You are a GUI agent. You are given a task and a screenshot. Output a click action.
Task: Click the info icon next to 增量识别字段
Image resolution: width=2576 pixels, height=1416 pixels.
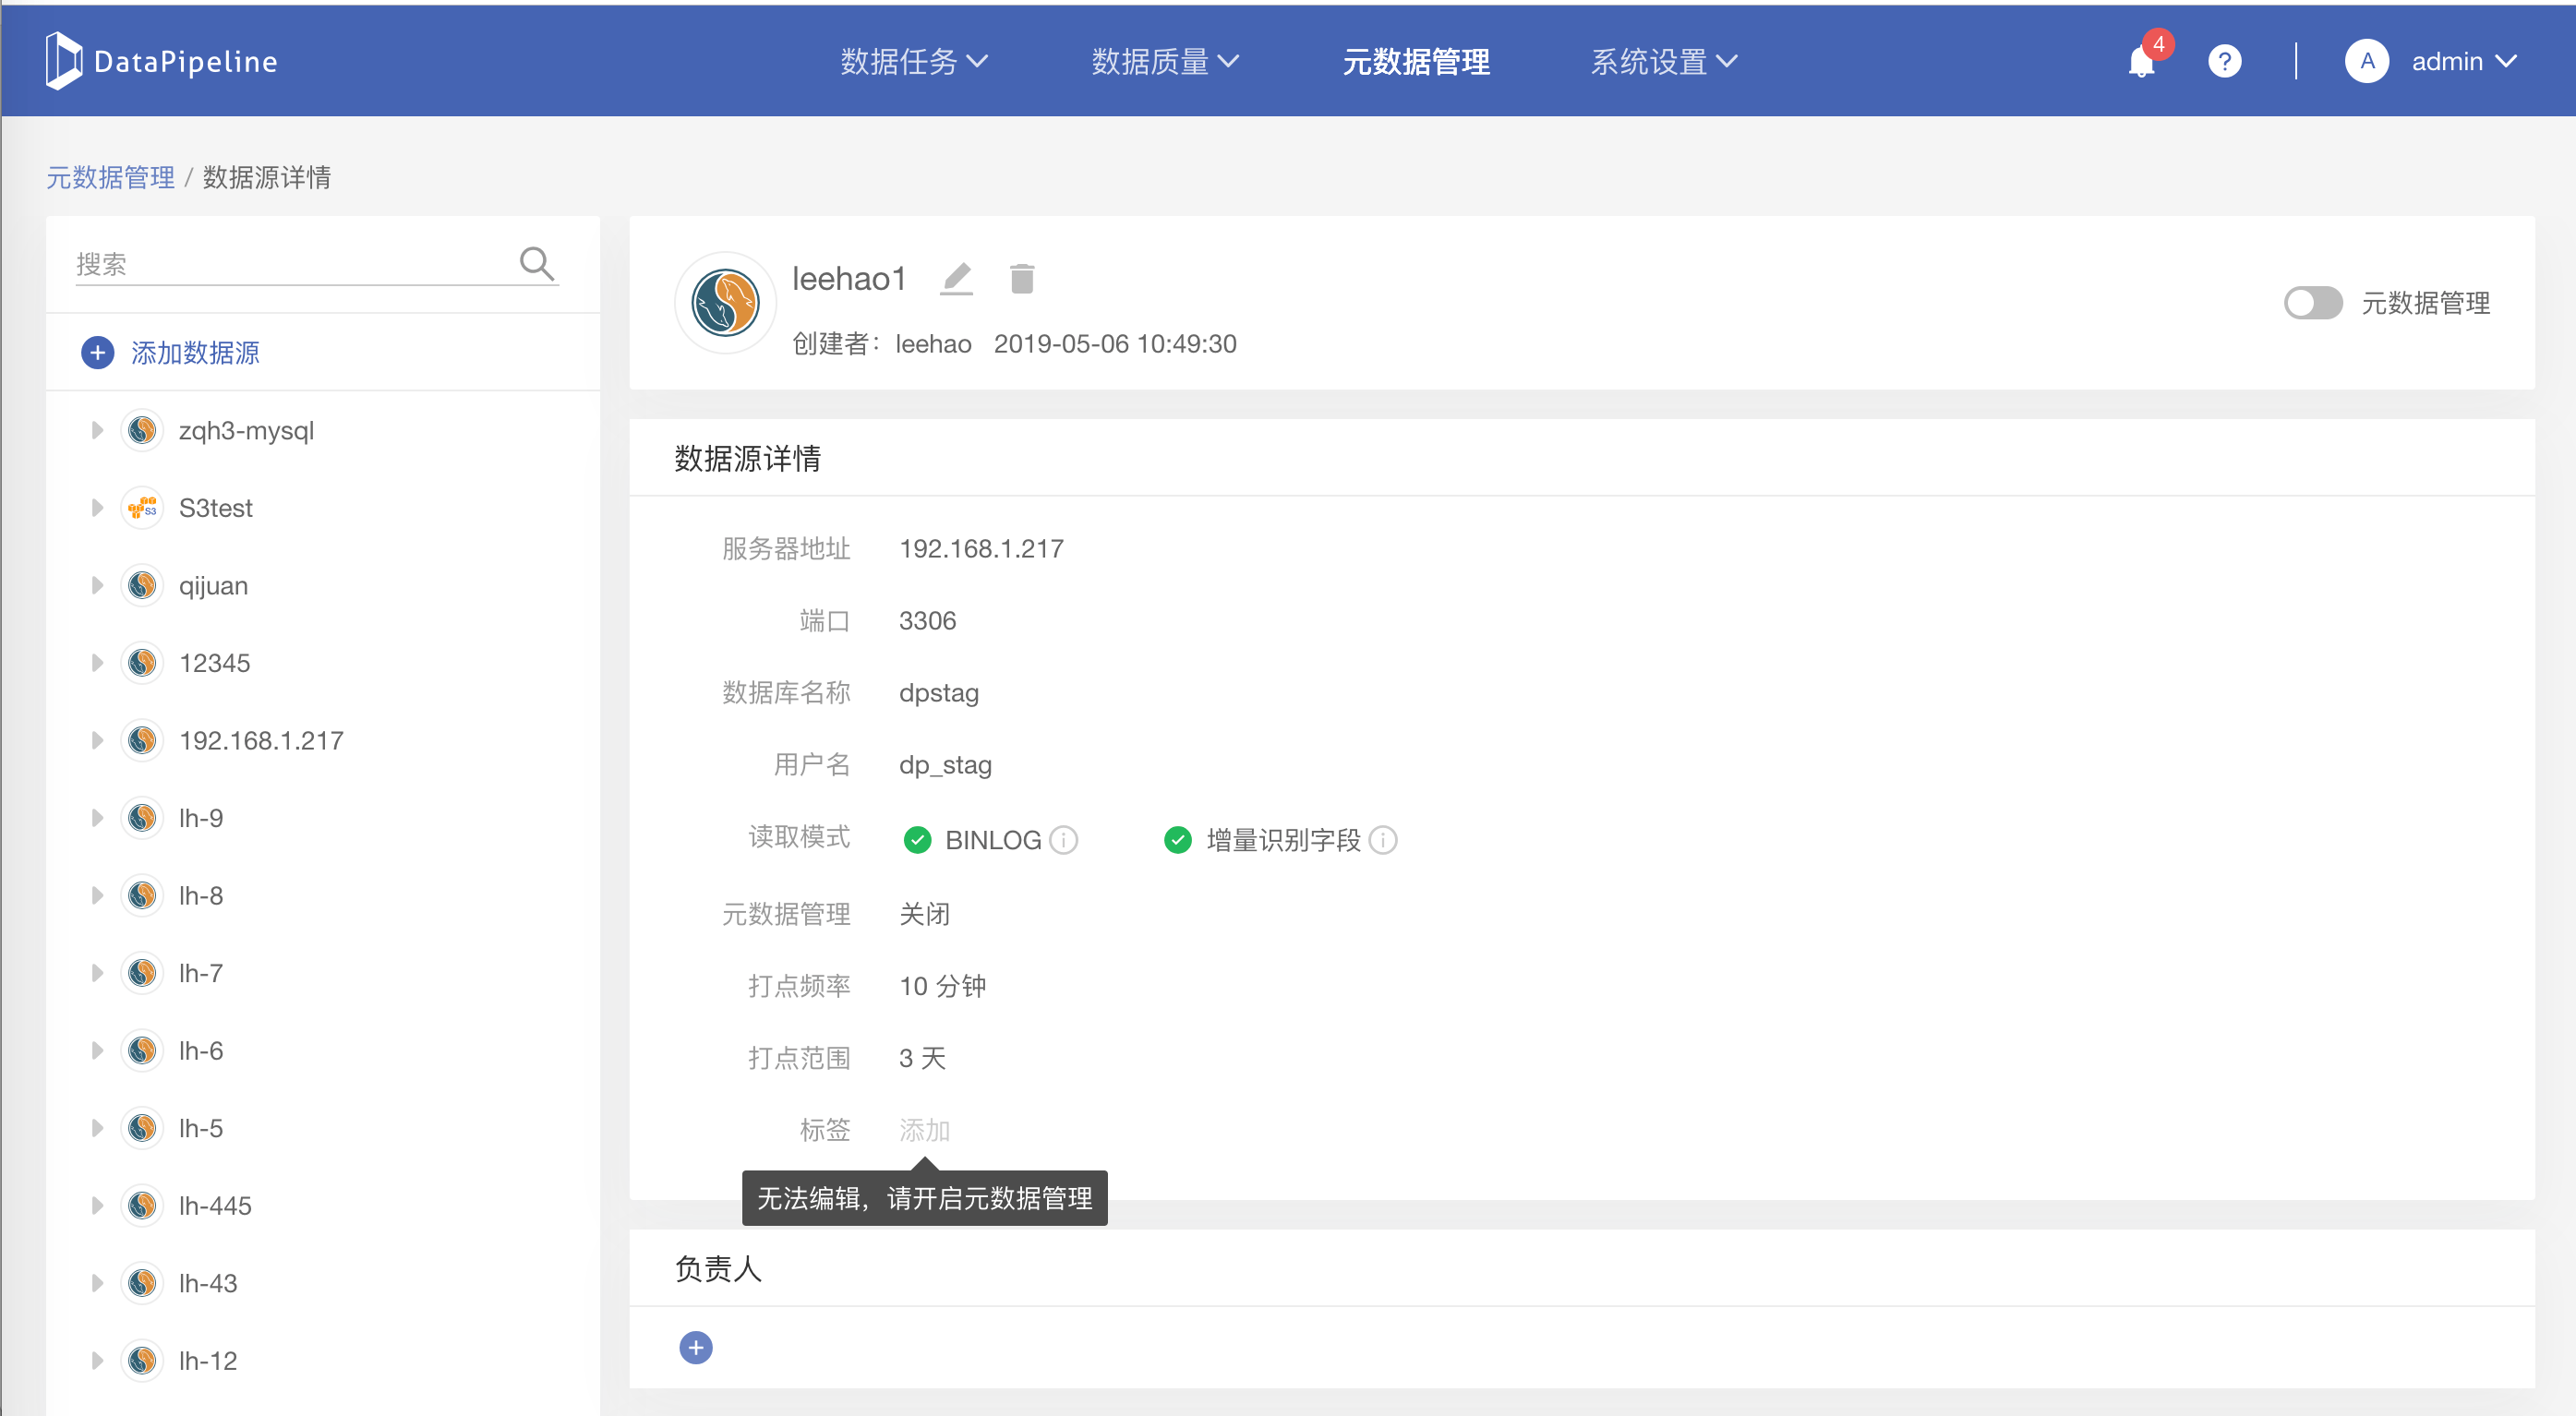(1383, 840)
